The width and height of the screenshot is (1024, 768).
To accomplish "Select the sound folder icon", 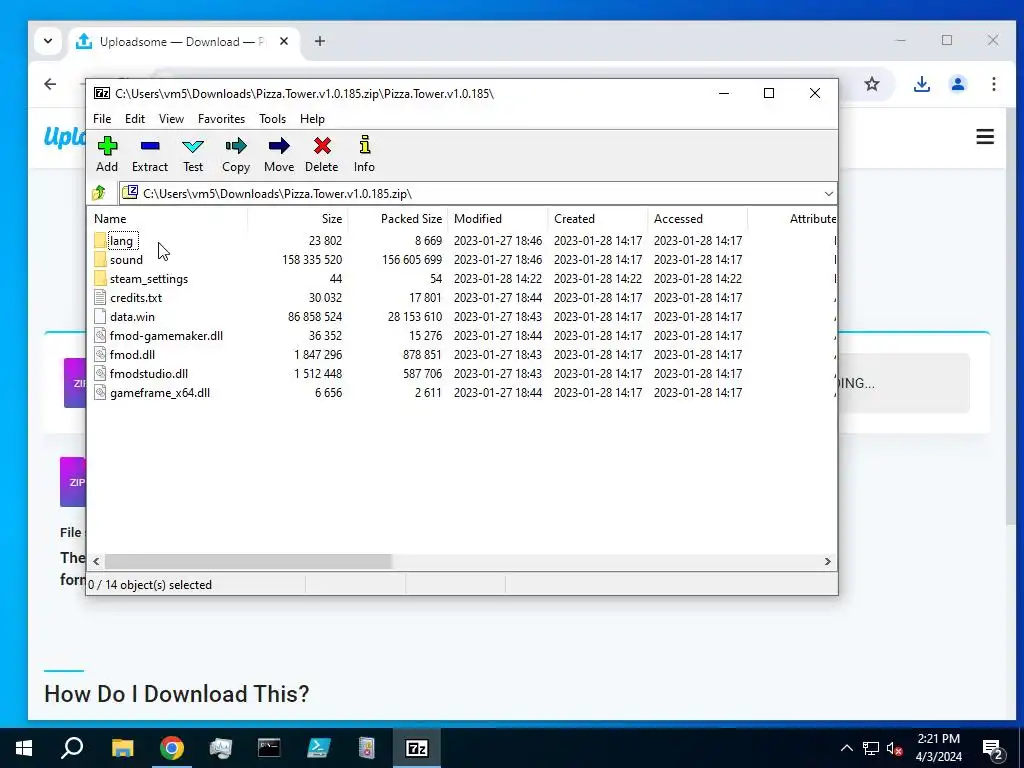I will [100, 259].
